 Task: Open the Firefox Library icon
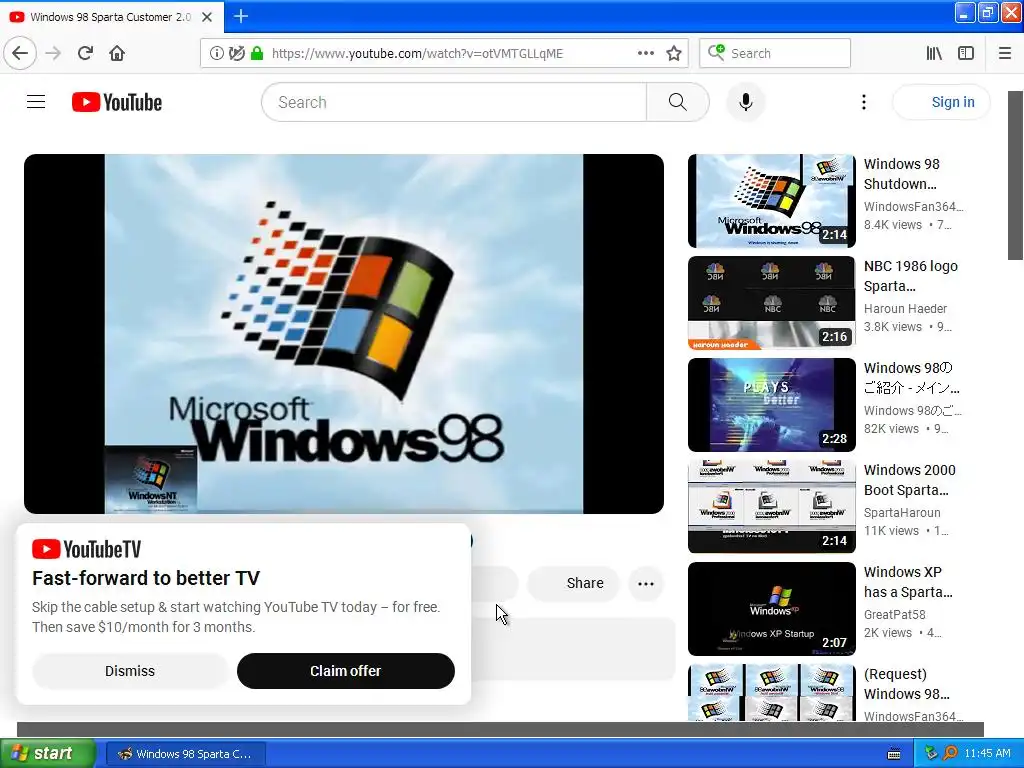(934, 54)
